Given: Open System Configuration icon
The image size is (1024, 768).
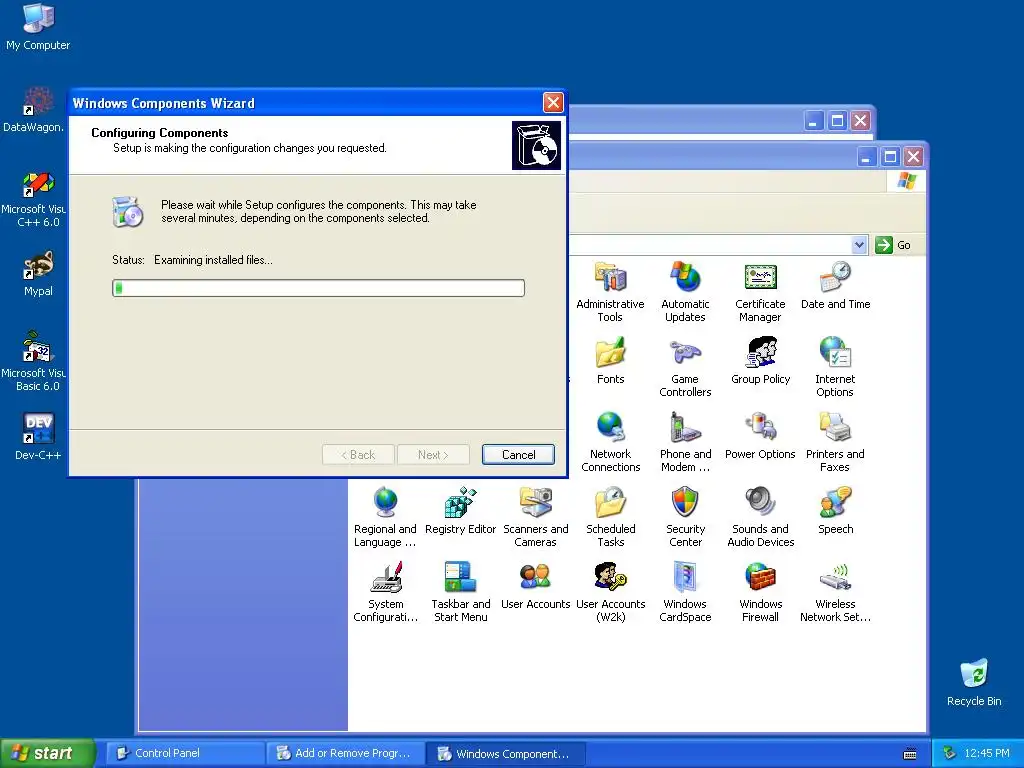Looking at the screenshot, I should (x=385, y=592).
